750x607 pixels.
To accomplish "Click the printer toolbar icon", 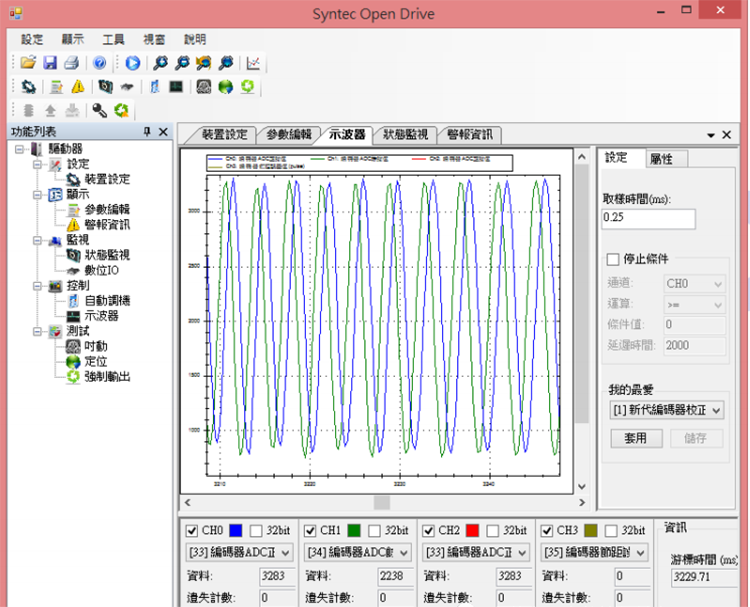I will click(x=71, y=63).
